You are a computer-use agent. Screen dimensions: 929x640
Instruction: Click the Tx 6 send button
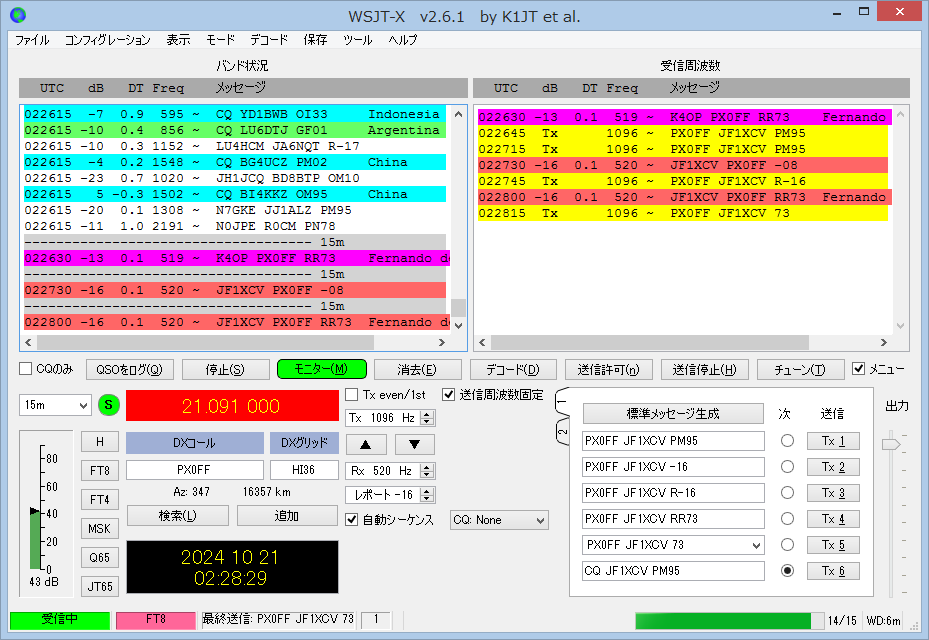(x=833, y=571)
